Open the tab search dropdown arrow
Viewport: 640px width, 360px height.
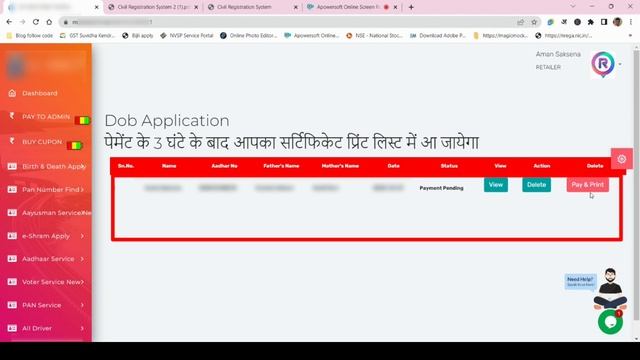pos(573,7)
